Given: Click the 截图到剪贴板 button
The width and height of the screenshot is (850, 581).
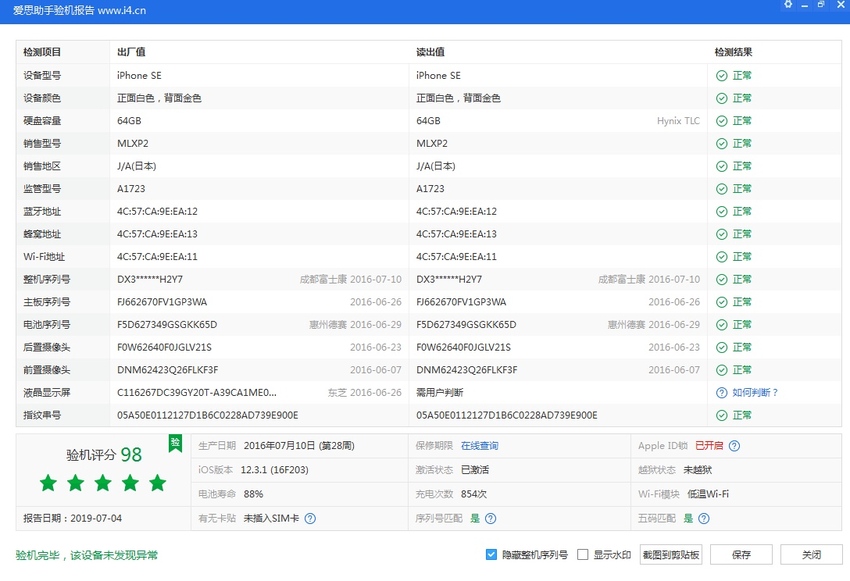Looking at the screenshot, I should coord(671,554).
